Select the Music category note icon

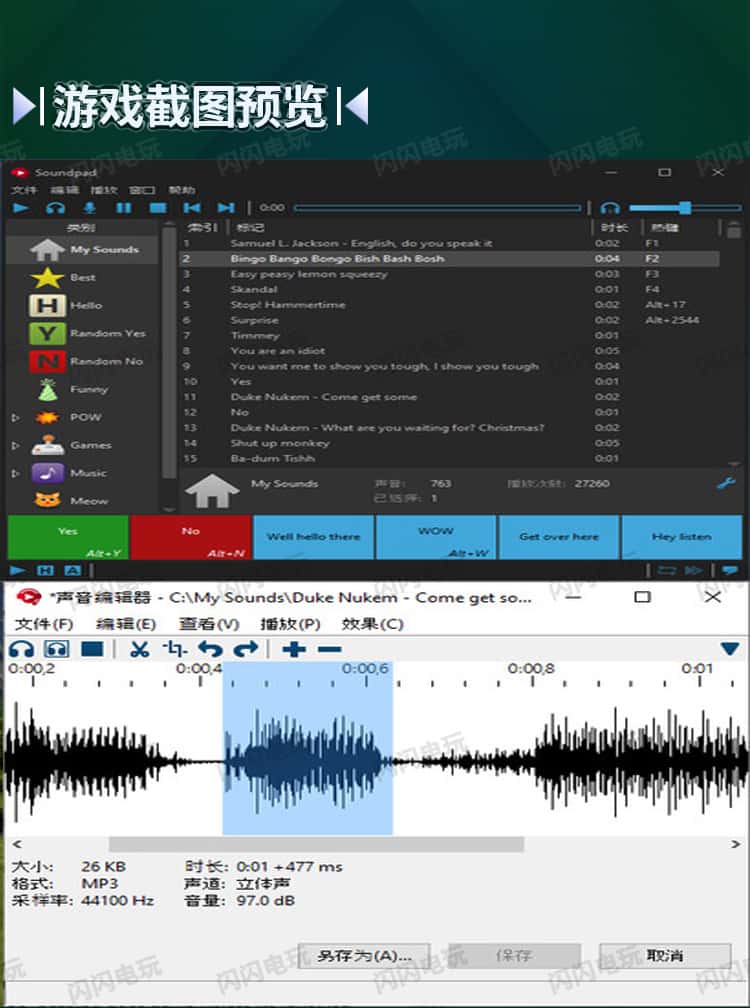[x=48, y=473]
